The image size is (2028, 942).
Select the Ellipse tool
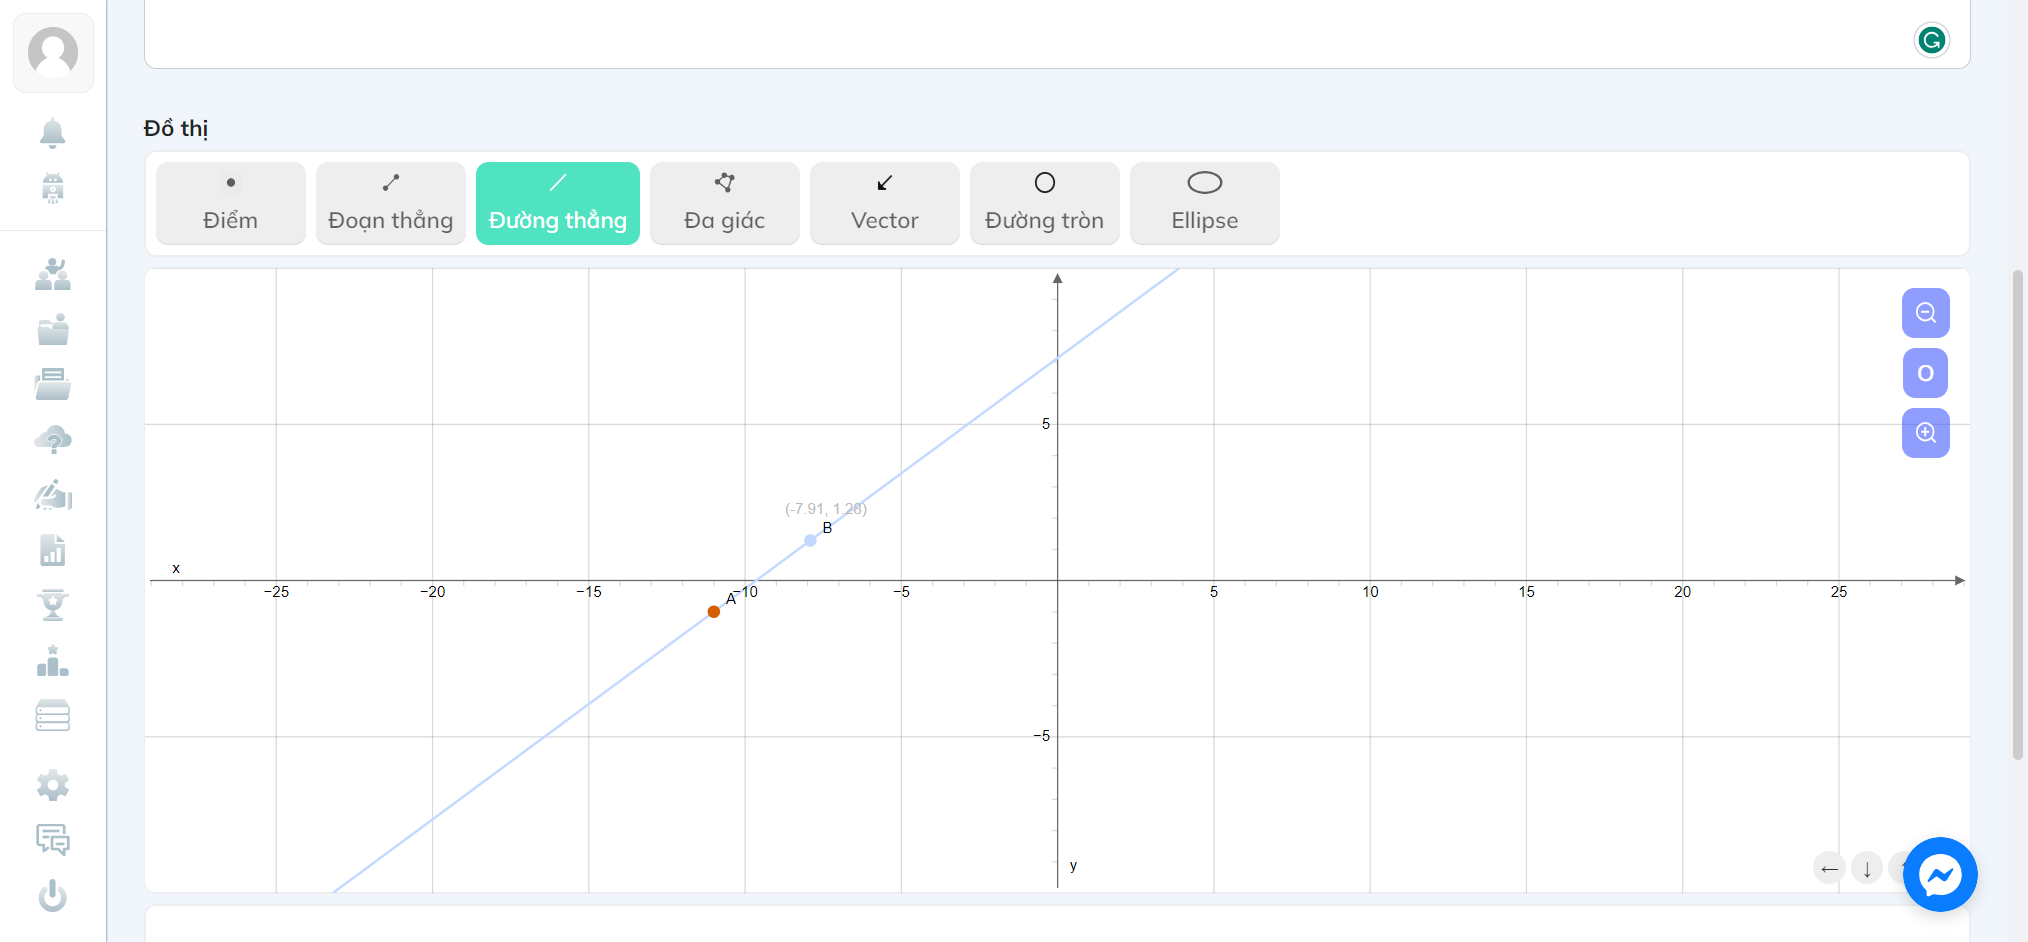click(1205, 203)
